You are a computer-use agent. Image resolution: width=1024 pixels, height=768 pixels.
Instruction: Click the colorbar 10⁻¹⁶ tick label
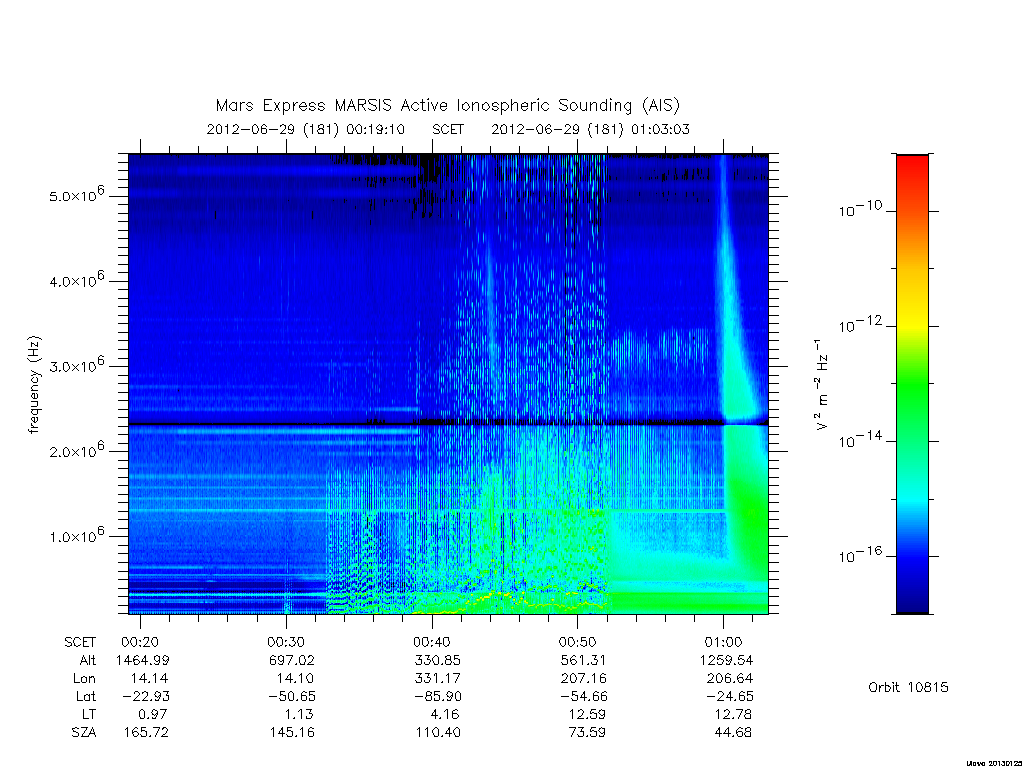point(860,555)
